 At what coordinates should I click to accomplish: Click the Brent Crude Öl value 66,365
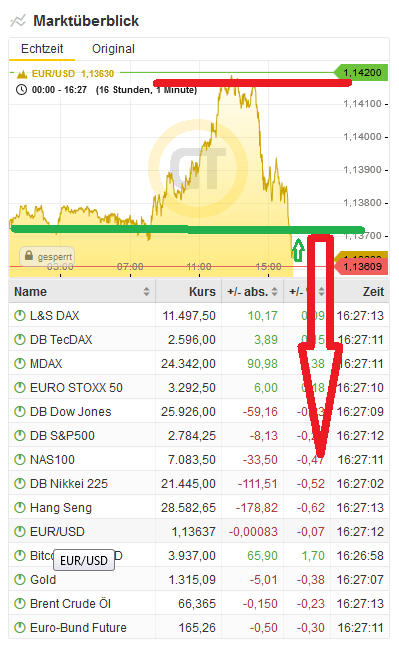click(x=197, y=603)
